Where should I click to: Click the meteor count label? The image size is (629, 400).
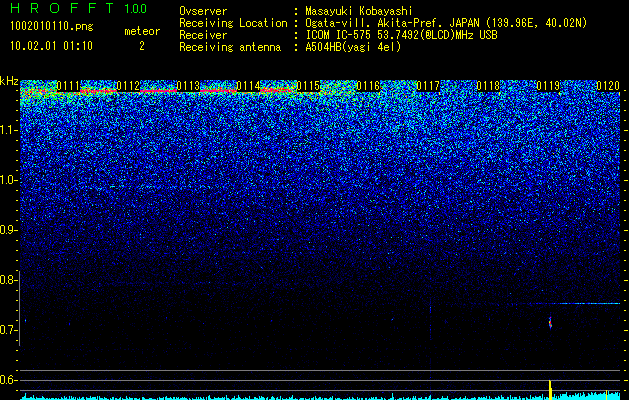[142, 31]
